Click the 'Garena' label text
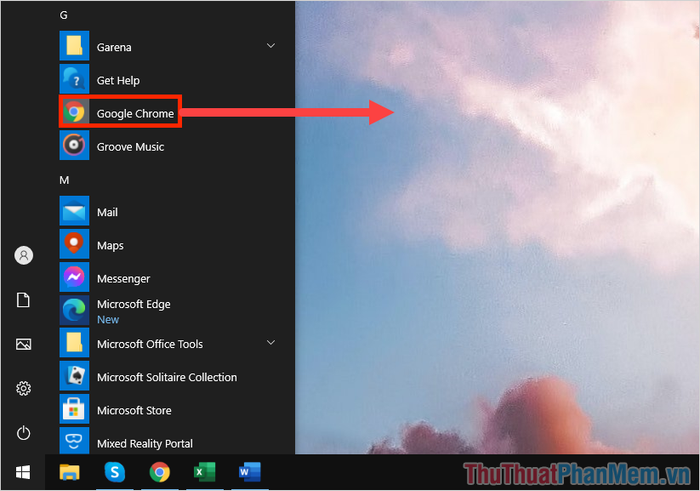700x491 pixels. 114,47
